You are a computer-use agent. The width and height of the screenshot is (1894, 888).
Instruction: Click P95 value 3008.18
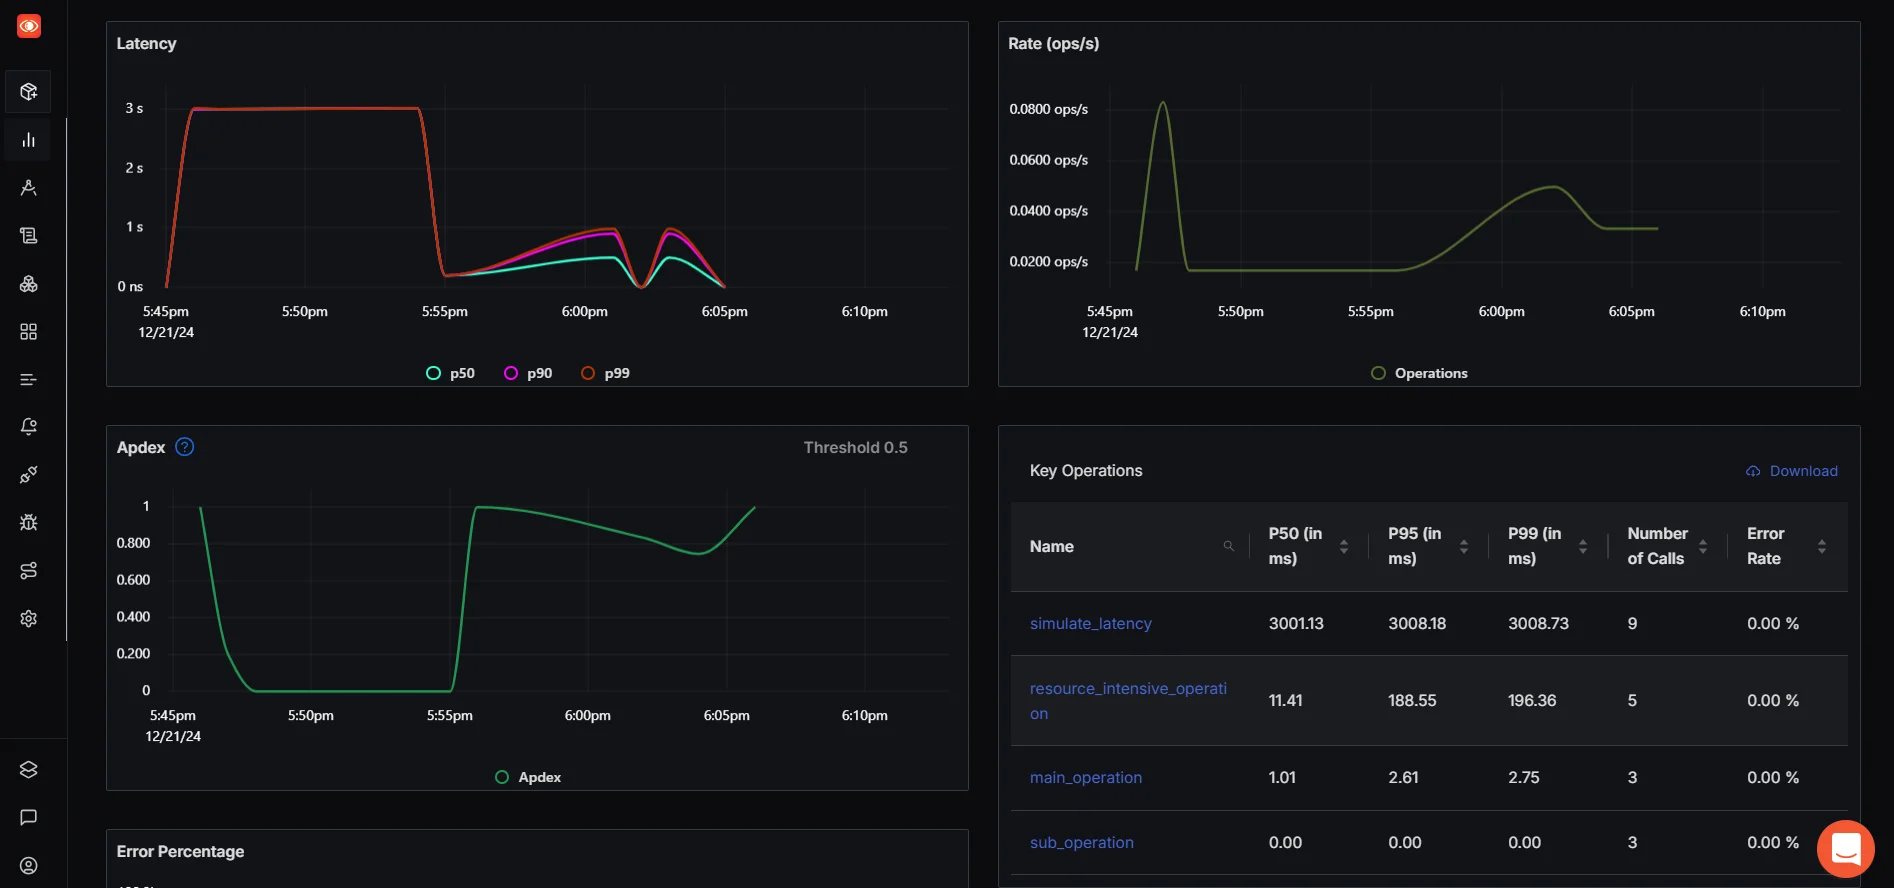tap(1417, 623)
